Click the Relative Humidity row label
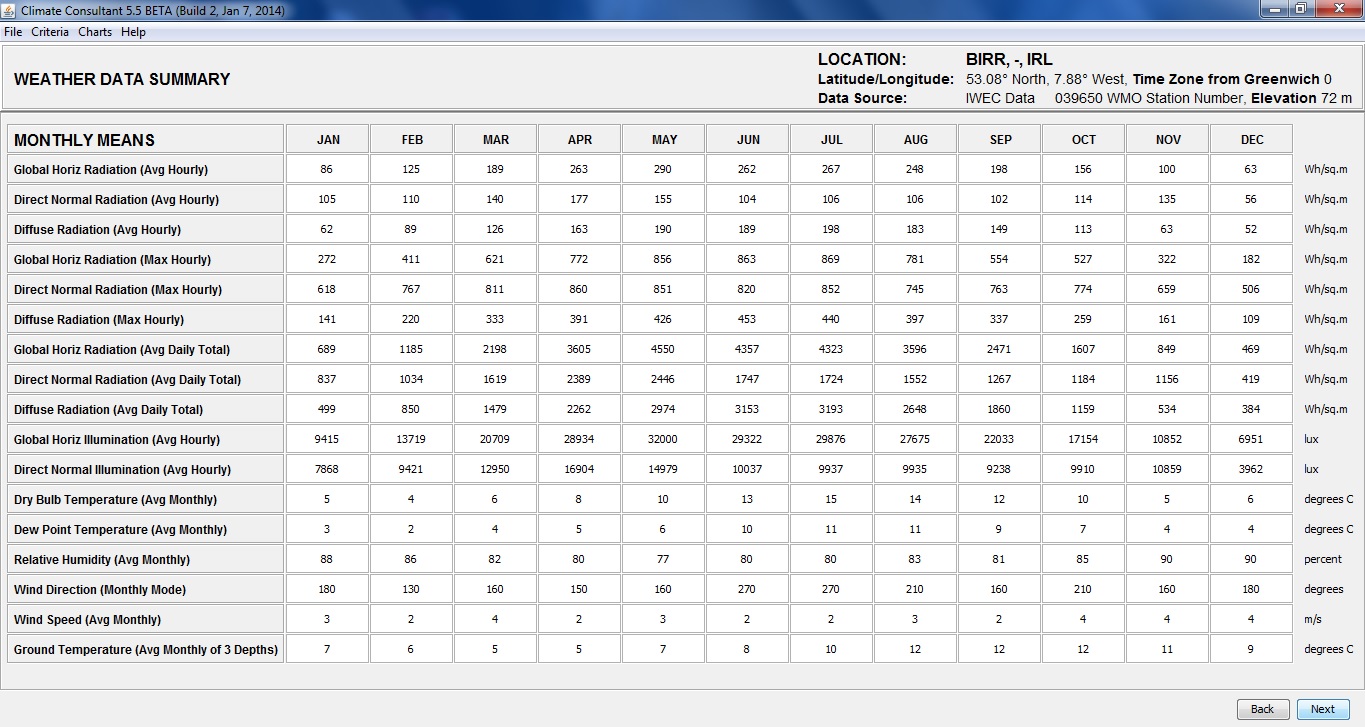 coord(102,560)
